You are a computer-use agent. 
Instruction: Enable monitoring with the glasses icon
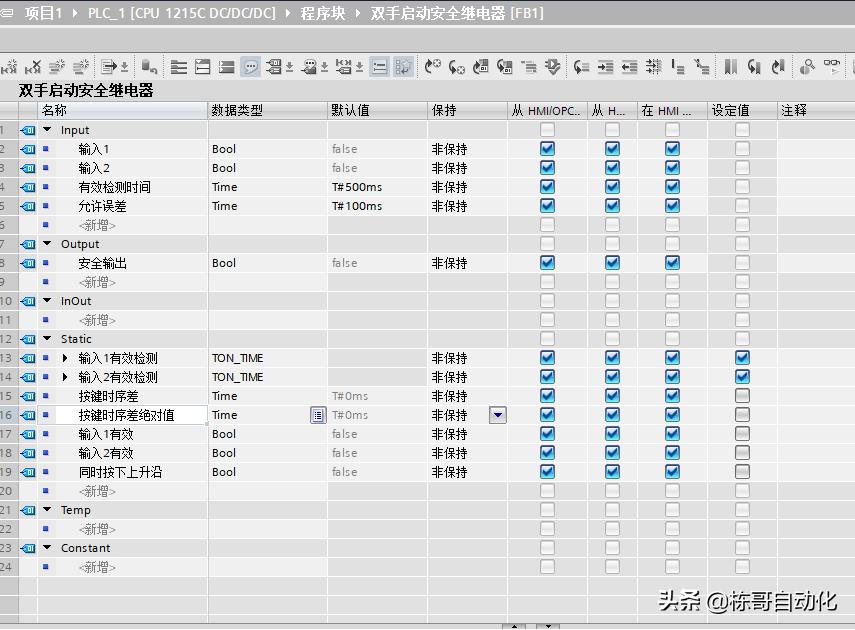click(831, 66)
